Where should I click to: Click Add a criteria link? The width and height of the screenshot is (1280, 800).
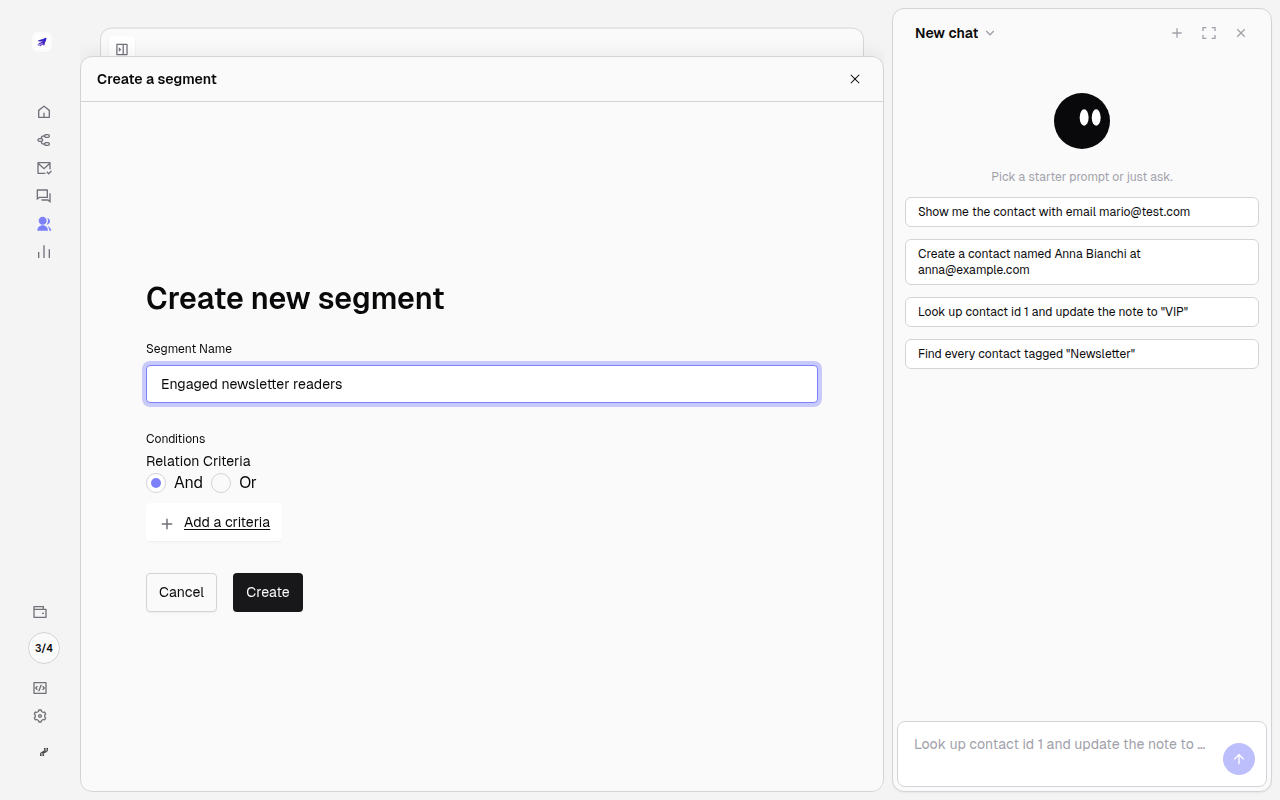[214, 522]
